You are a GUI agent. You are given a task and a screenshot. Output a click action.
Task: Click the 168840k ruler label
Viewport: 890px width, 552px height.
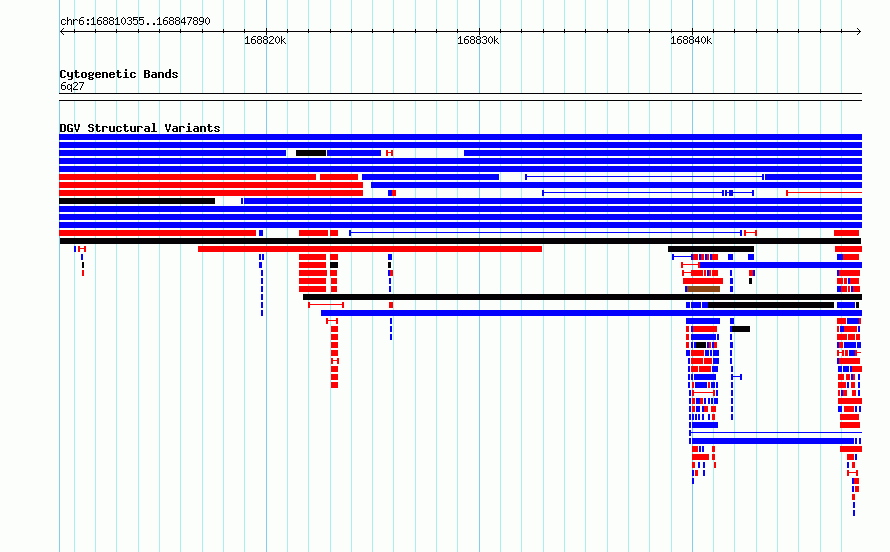pyautogui.click(x=691, y=40)
